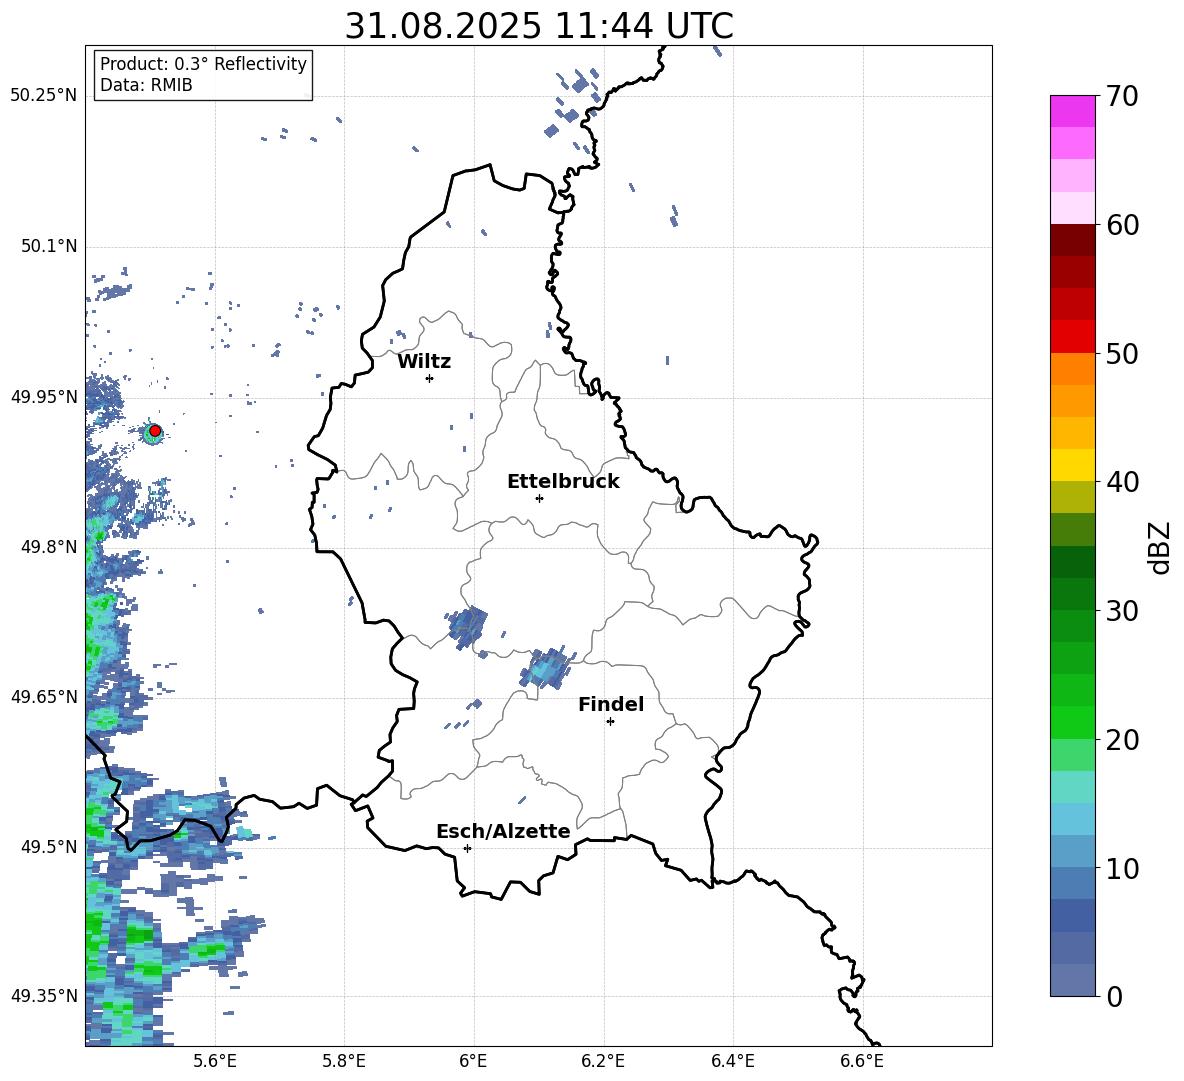The width and height of the screenshot is (1184, 1081).
Task: Click the 40 tick label on colorbar
Action: 1122,482
